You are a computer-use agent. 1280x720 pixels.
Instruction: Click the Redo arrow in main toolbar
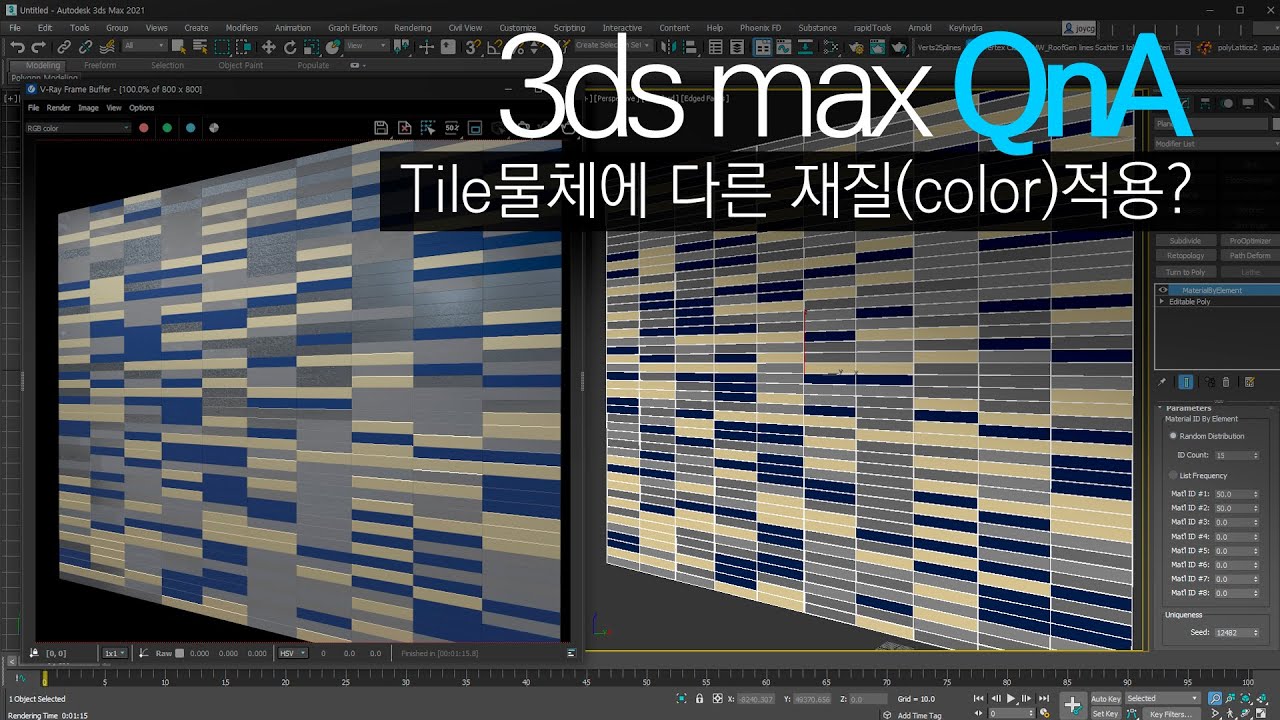pos(37,46)
